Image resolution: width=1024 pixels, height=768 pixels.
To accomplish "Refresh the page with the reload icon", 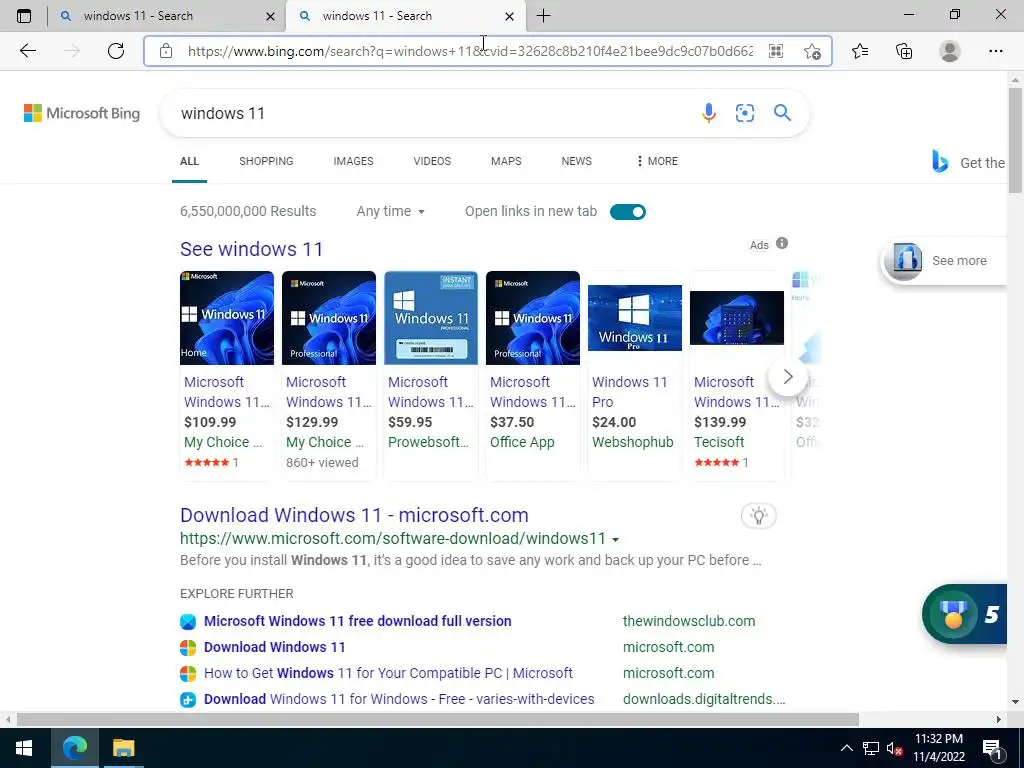I will coord(116,51).
